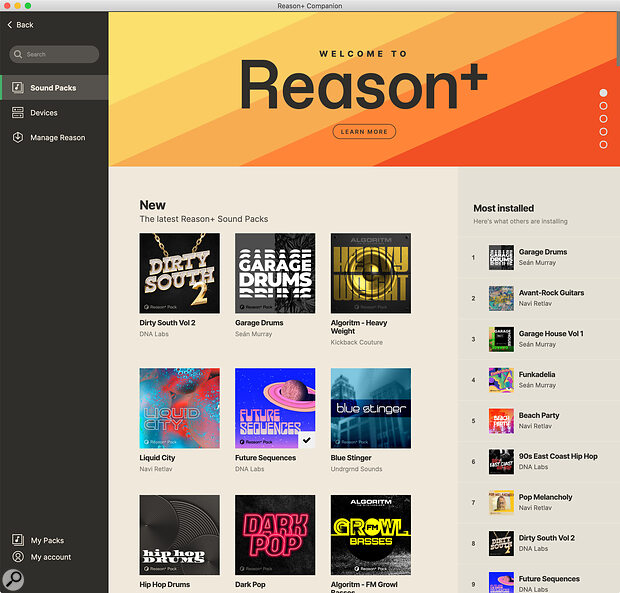Select the second carousel dot indicator

click(603, 106)
